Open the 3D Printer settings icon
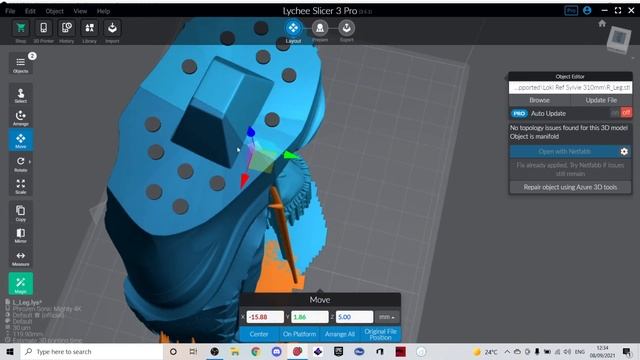 [43, 29]
